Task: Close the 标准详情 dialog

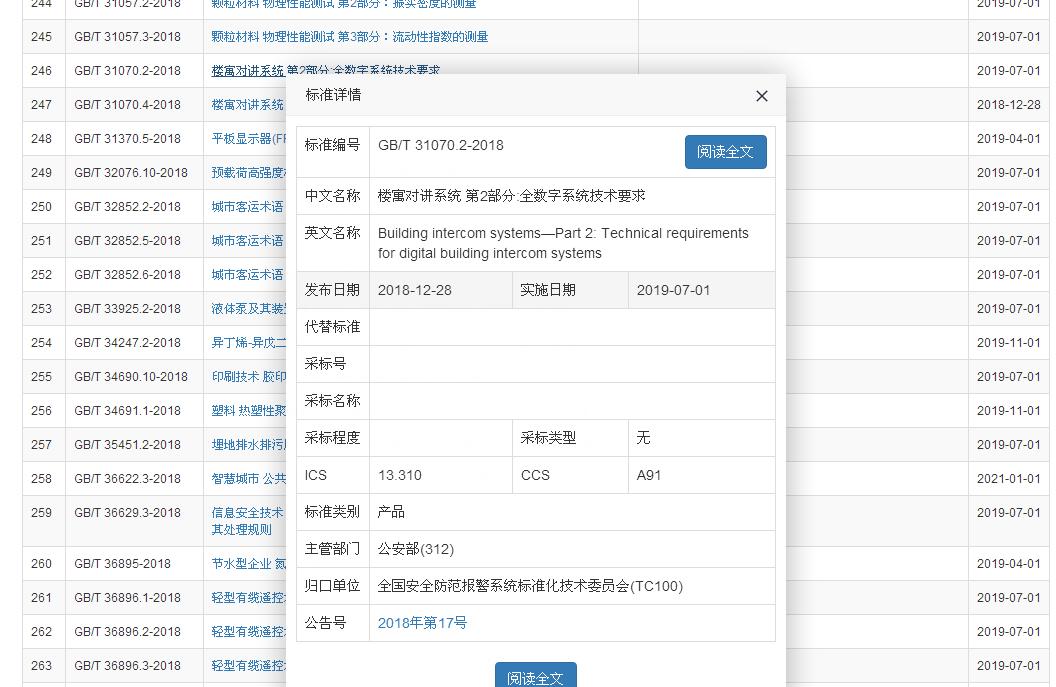Action: tap(762, 96)
